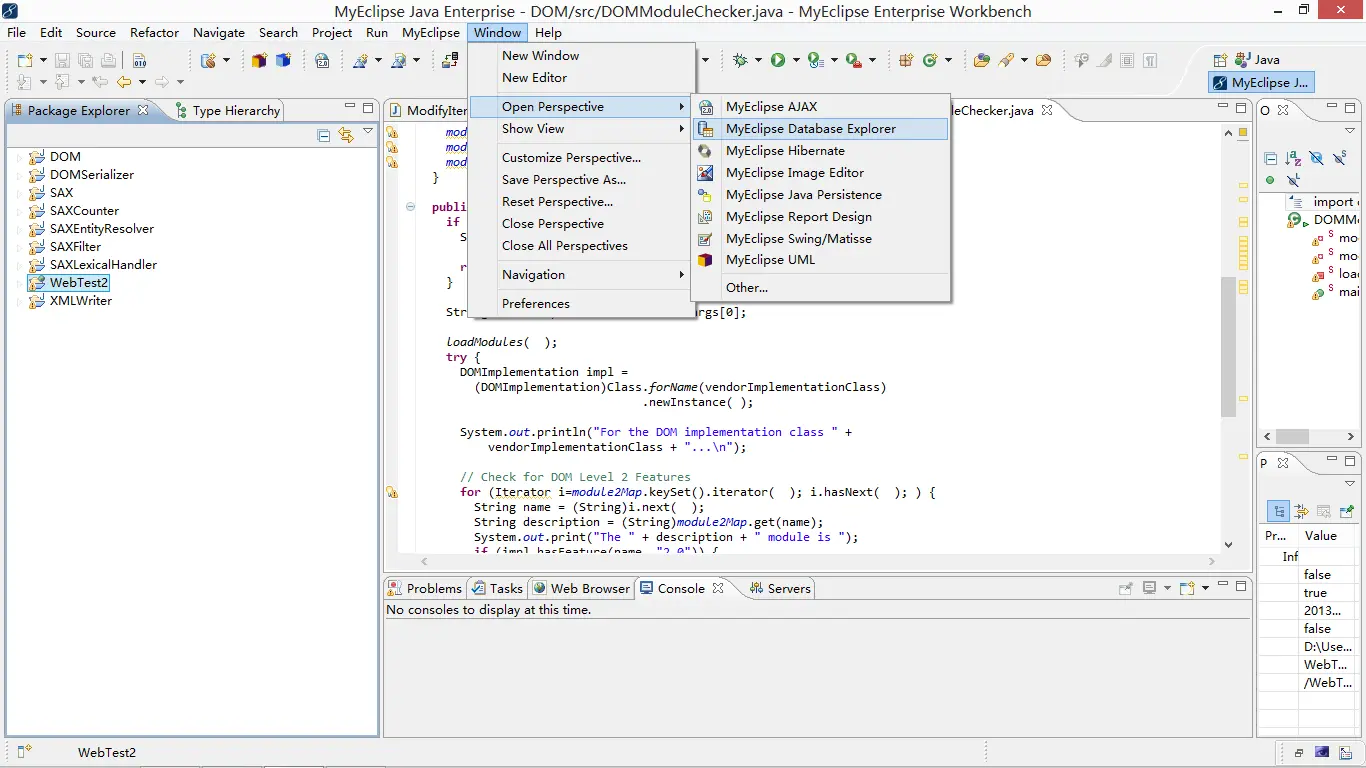Click the blue cube new-class toolbar icon
Image resolution: width=1366 pixels, height=768 pixels.
tap(284, 60)
